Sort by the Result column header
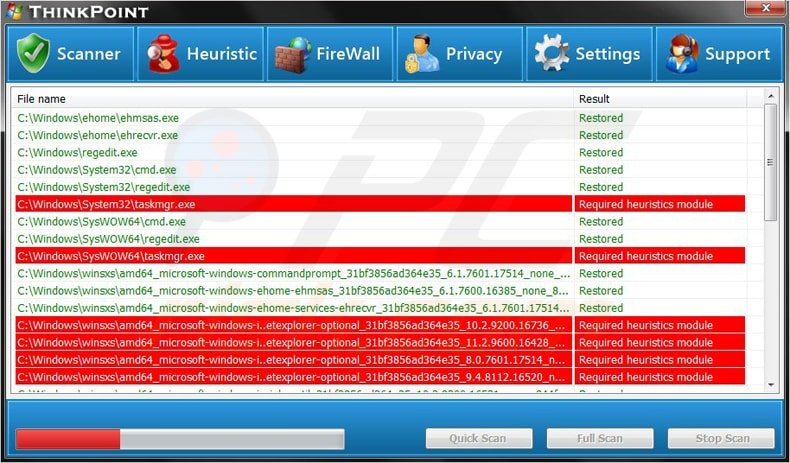 point(660,99)
